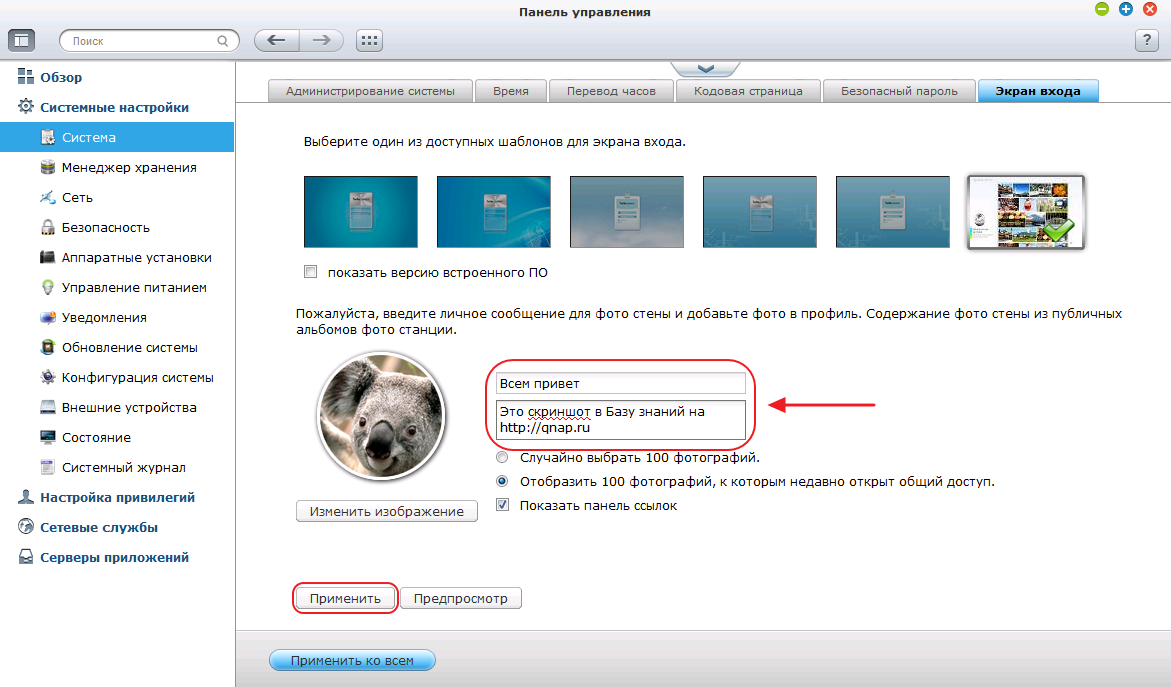
Task: Open the Сеть network icon
Action: [48, 197]
